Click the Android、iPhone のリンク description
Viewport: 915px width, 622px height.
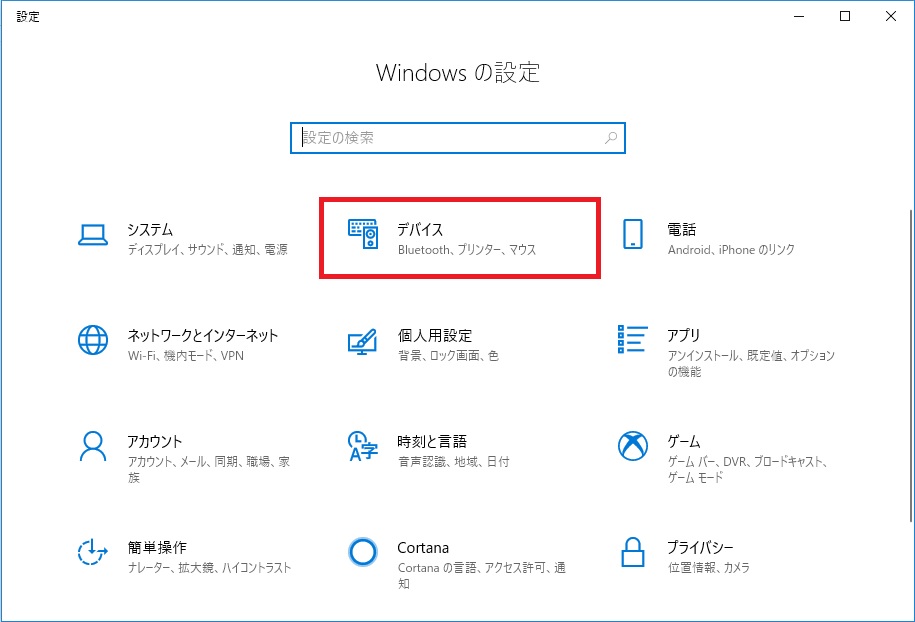click(731, 250)
